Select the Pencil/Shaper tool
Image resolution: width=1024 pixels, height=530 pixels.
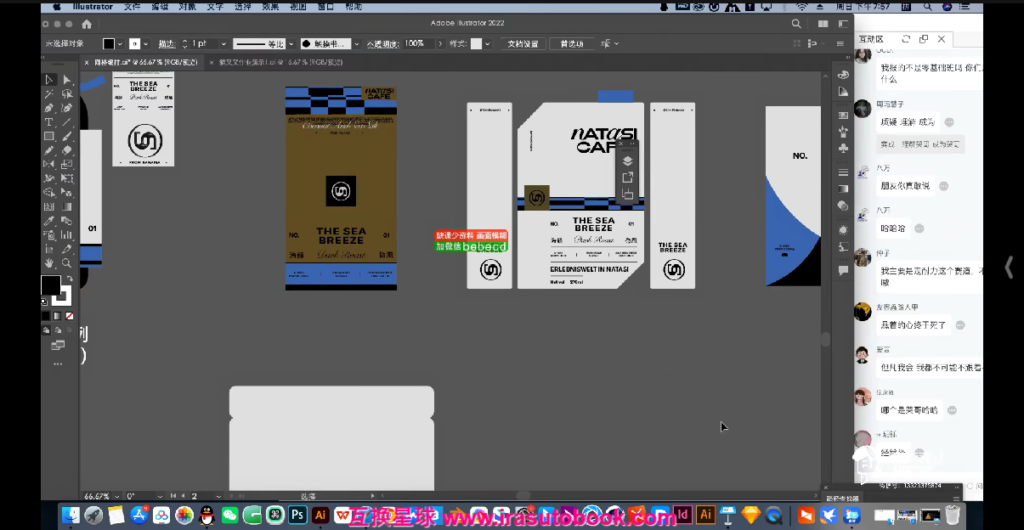[49, 150]
